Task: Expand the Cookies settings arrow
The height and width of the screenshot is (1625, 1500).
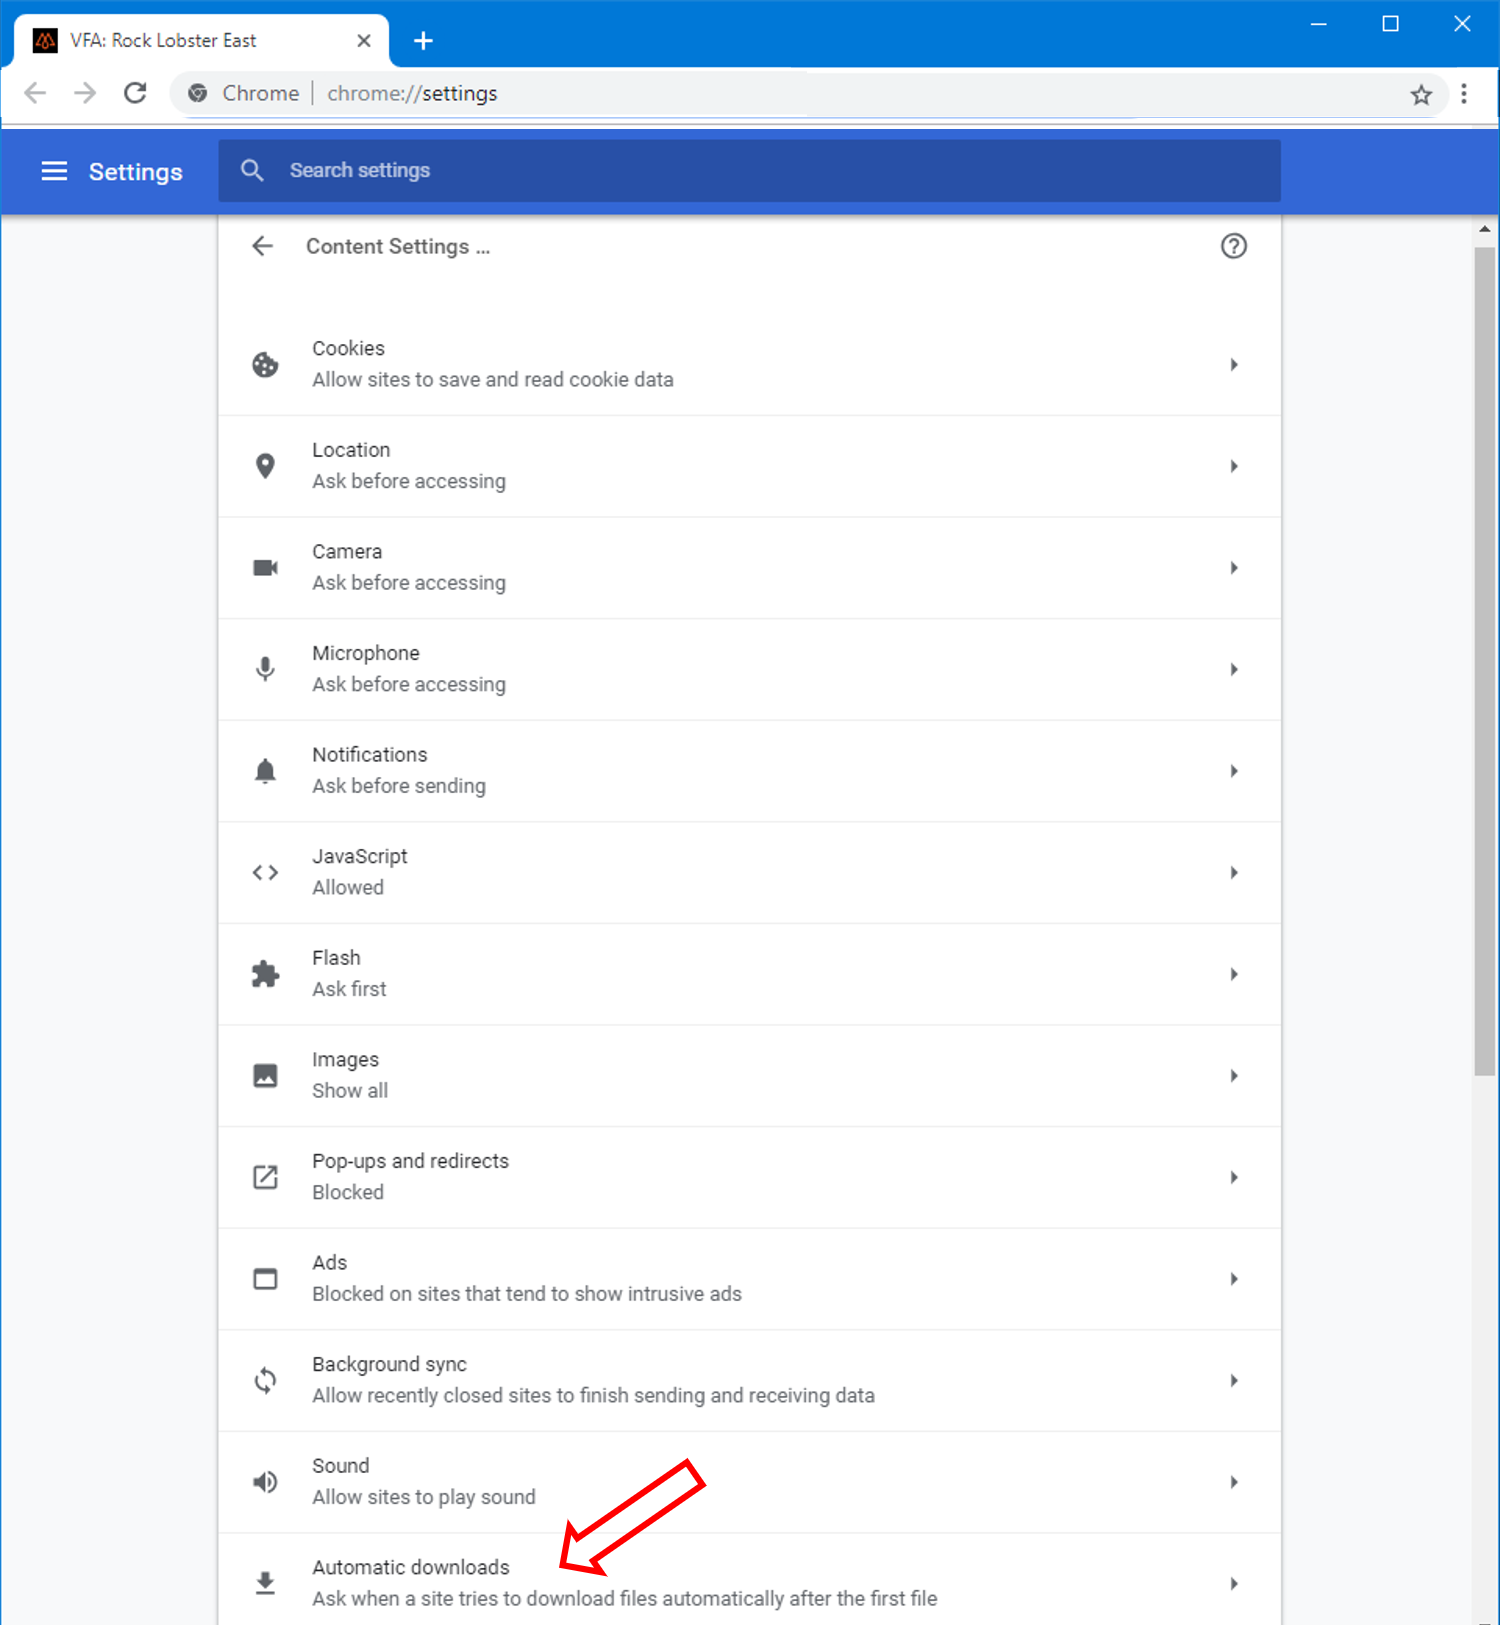Action: coord(1234,365)
